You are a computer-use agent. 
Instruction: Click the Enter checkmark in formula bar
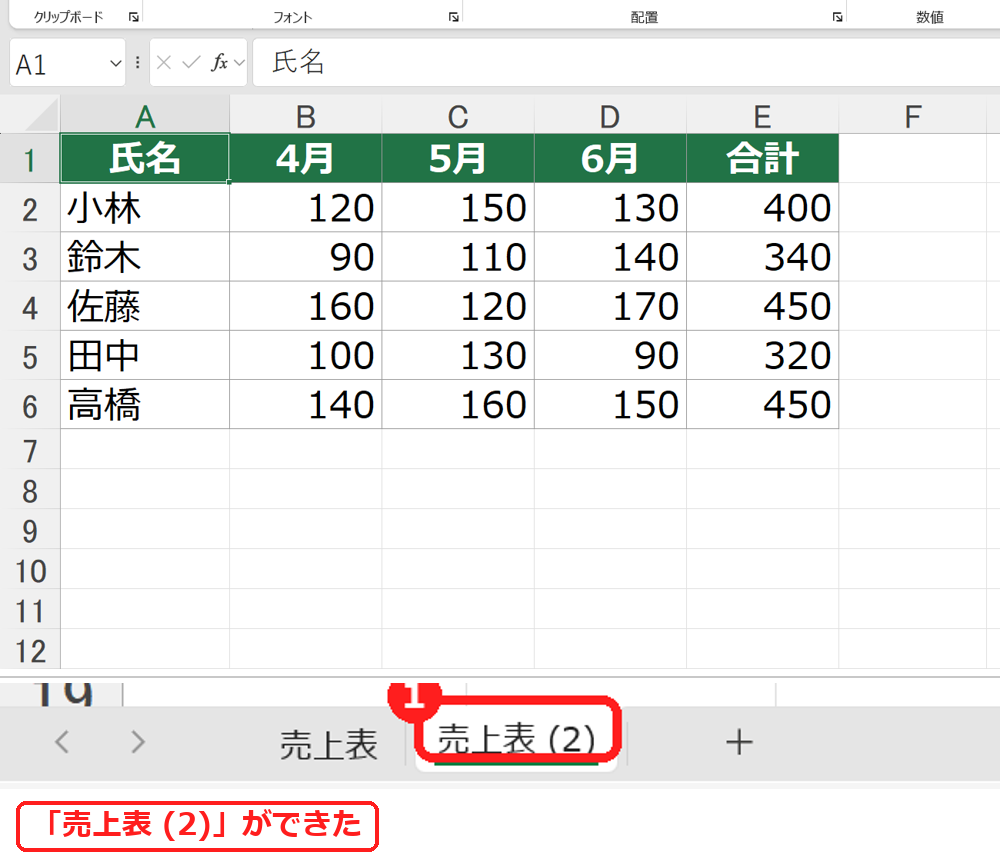click(x=191, y=62)
